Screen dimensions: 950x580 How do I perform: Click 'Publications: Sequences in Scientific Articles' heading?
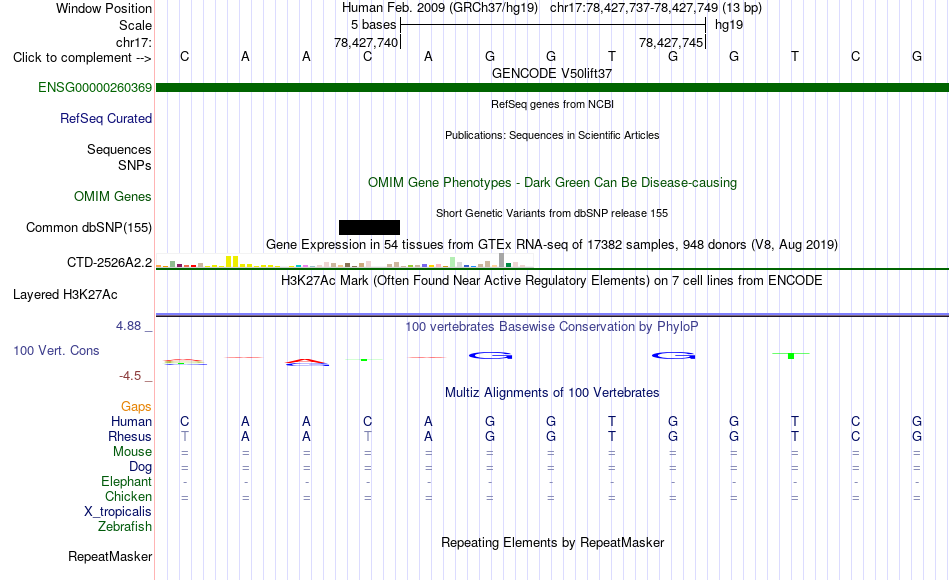coord(552,135)
